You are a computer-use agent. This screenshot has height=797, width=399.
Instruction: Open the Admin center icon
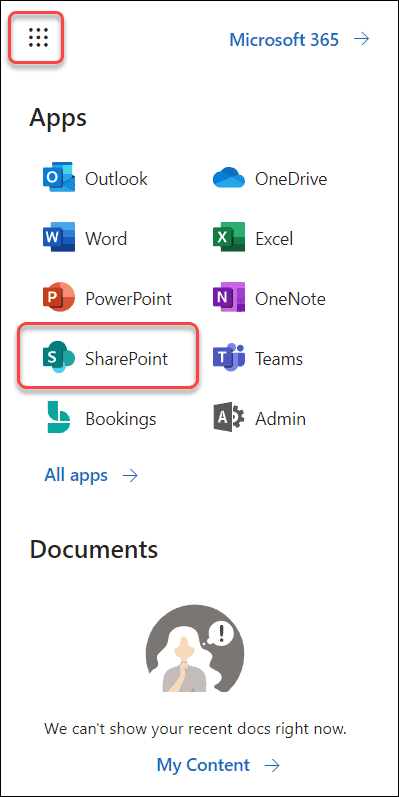point(229,418)
